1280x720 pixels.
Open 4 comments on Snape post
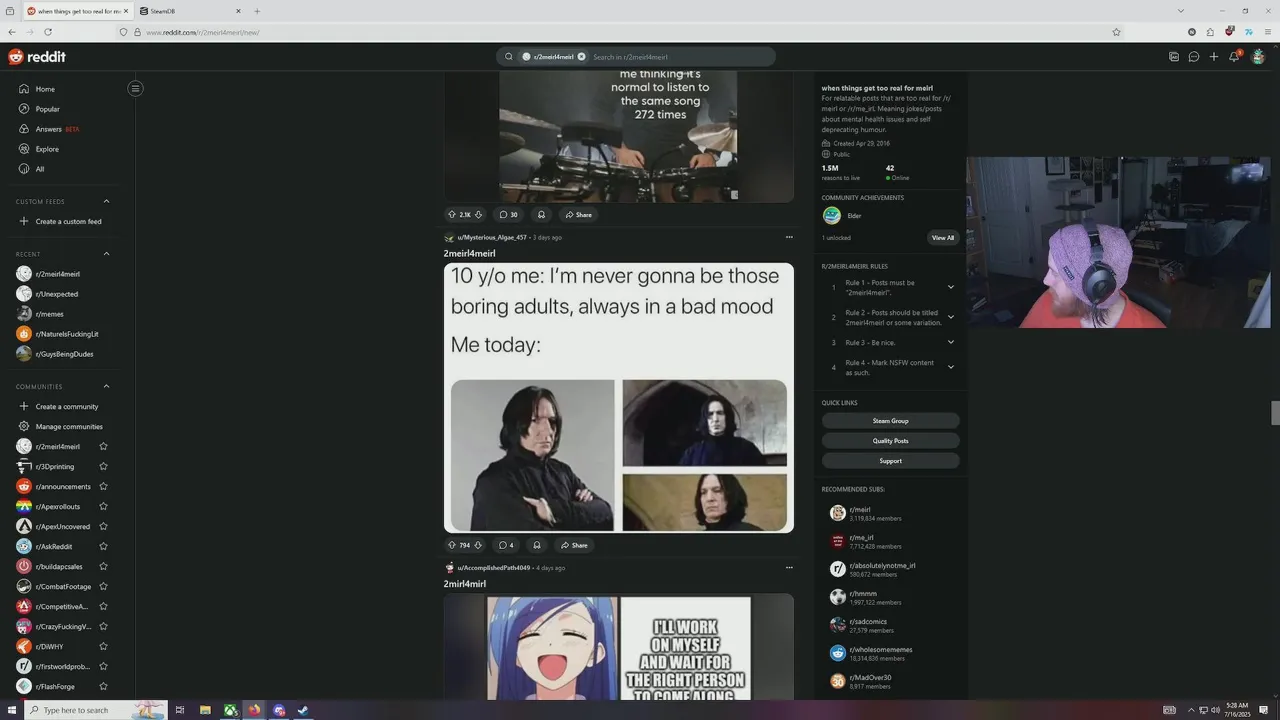[x=506, y=545]
